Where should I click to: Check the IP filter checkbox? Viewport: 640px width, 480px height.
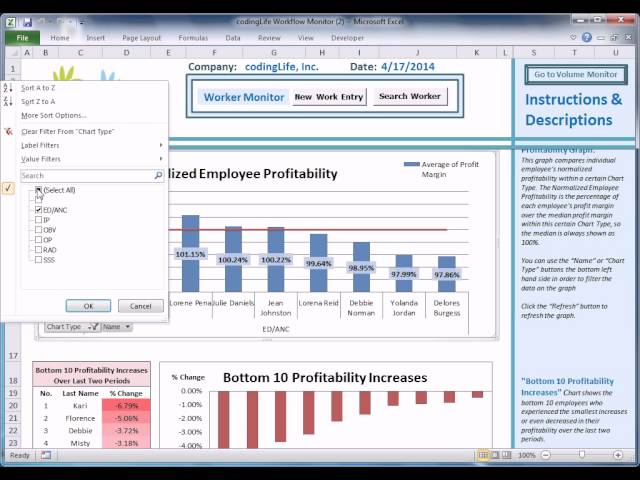click(x=38, y=220)
